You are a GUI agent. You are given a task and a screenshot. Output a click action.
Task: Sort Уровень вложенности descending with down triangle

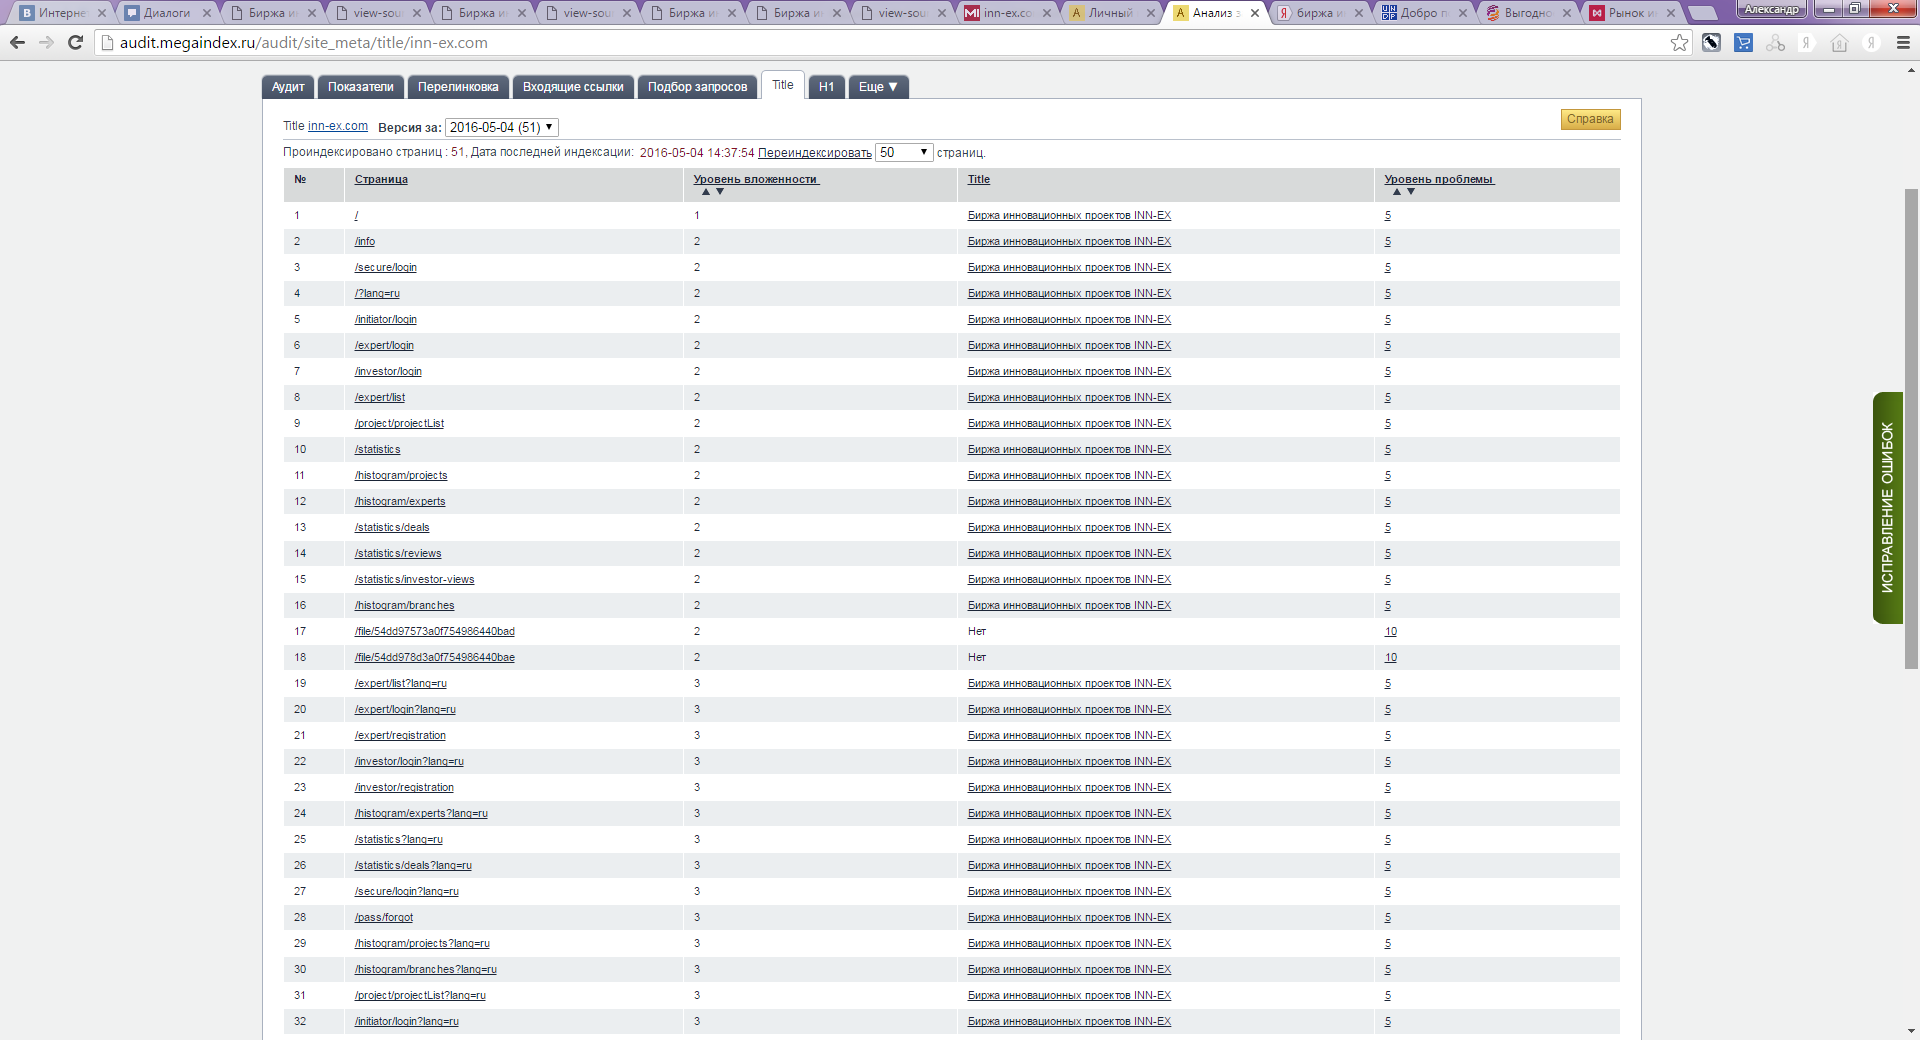coord(719,191)
